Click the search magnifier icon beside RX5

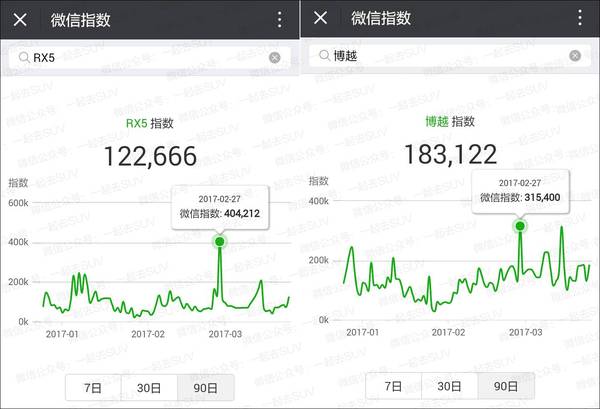(x=24, y=58)
